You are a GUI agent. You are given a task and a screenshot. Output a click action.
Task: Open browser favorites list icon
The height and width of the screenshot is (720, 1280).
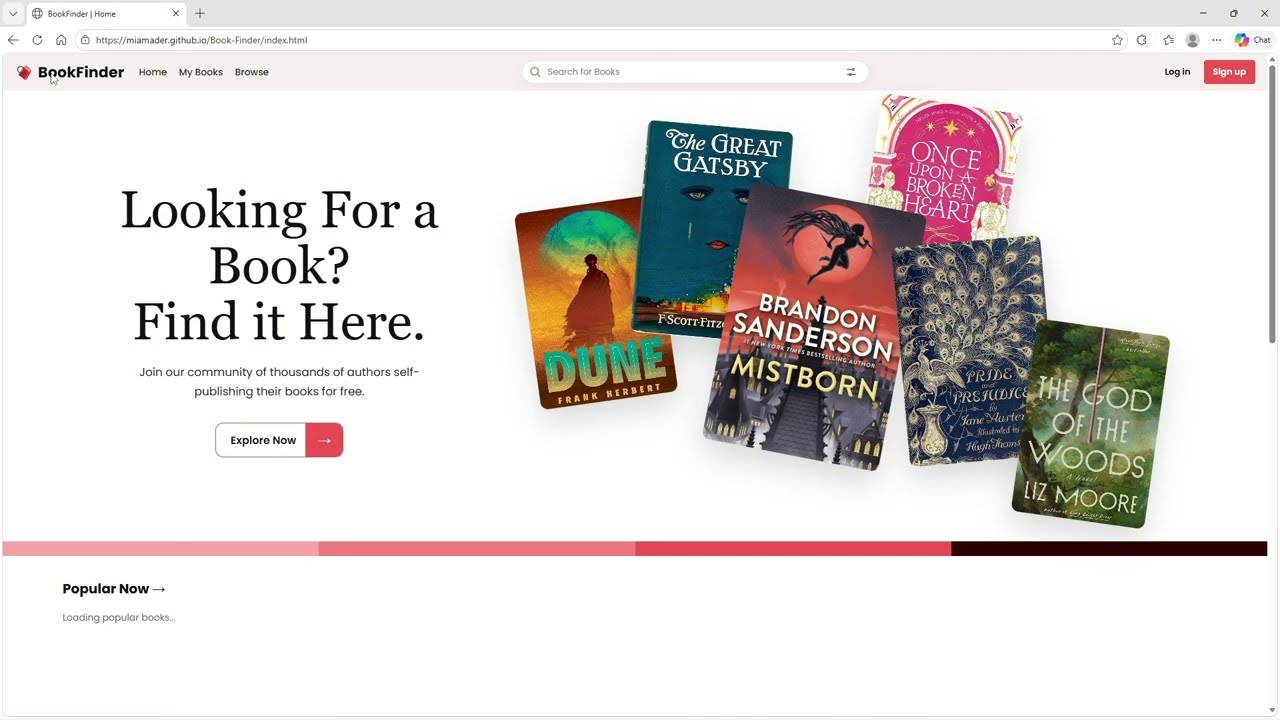coord(1168,40)
